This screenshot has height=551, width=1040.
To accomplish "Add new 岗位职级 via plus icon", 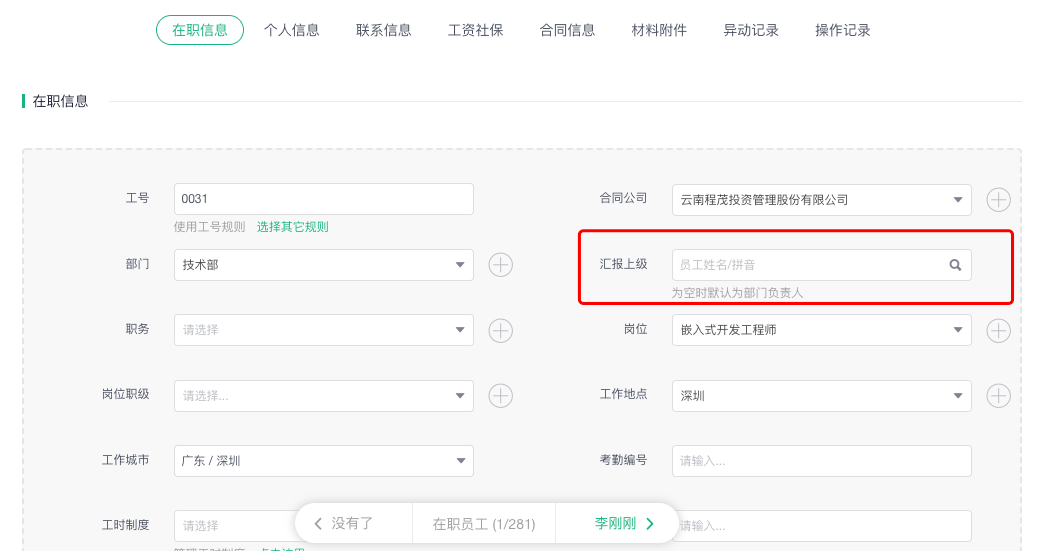I will [501, 396].
